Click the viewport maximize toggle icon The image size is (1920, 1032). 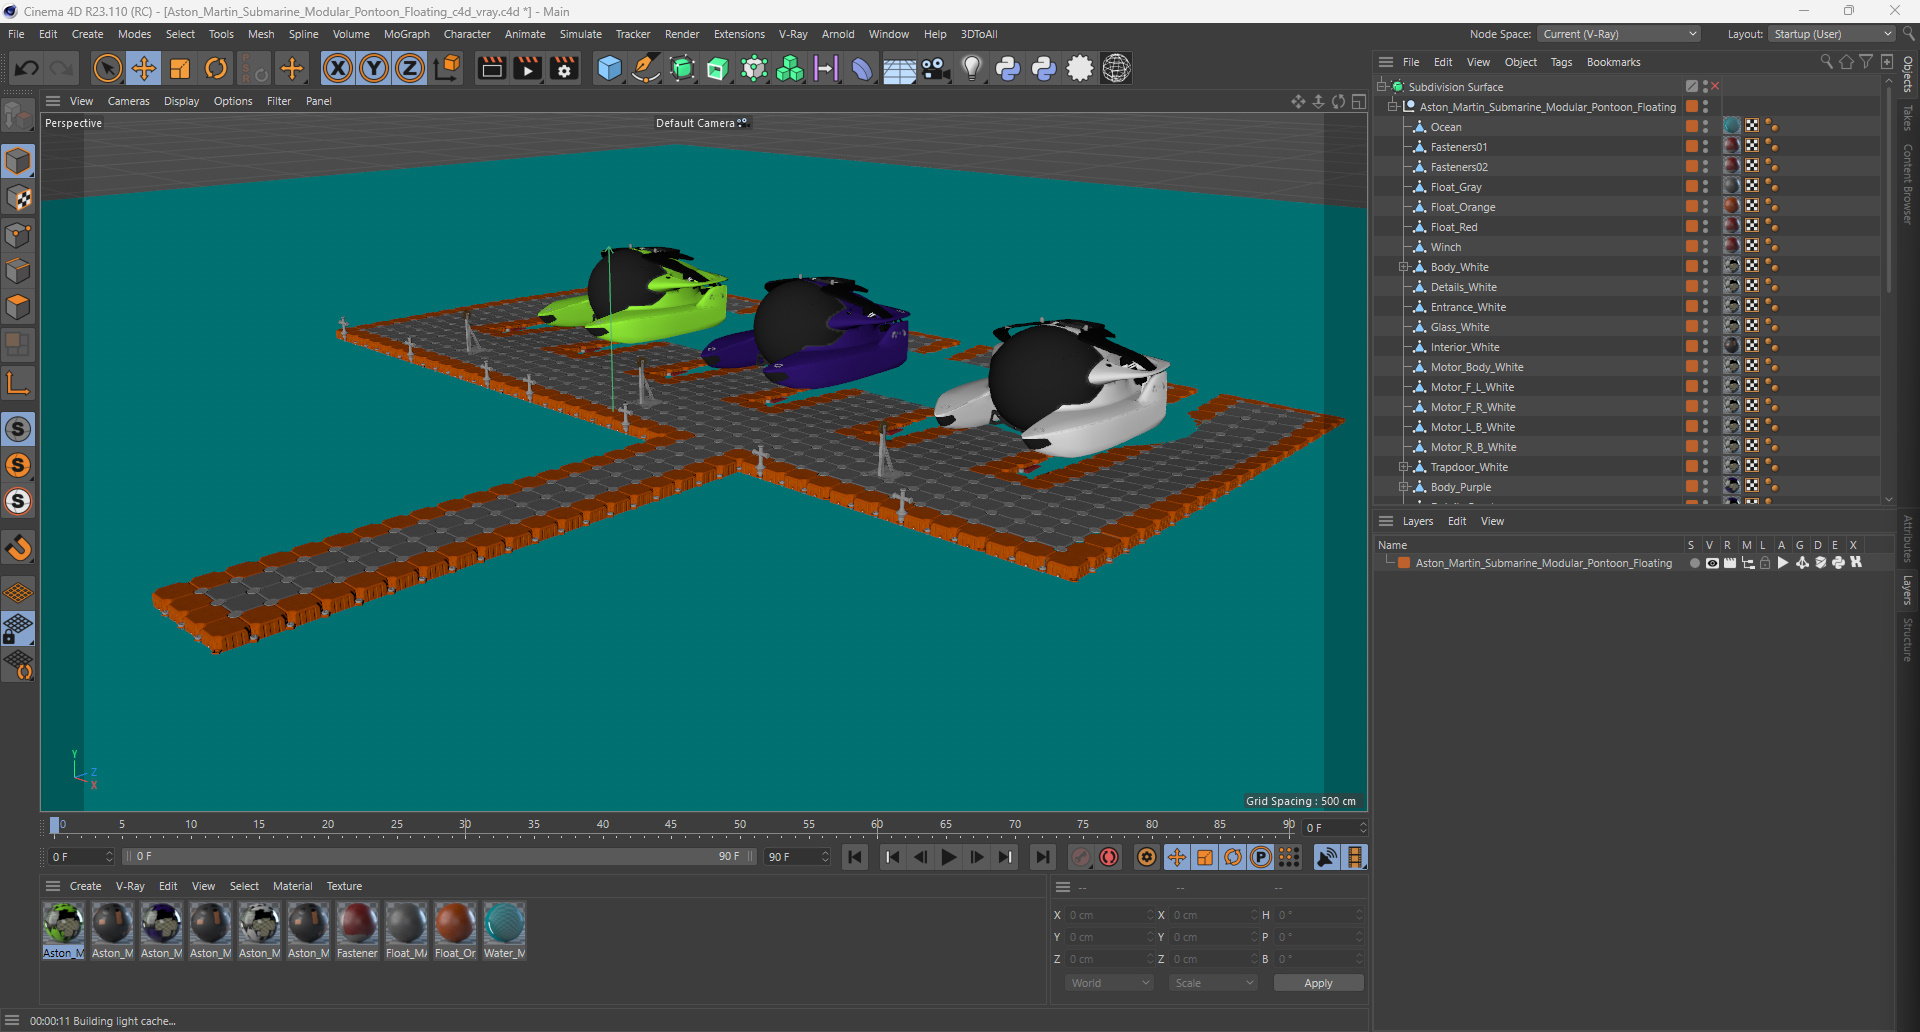tap(1359, 101)
